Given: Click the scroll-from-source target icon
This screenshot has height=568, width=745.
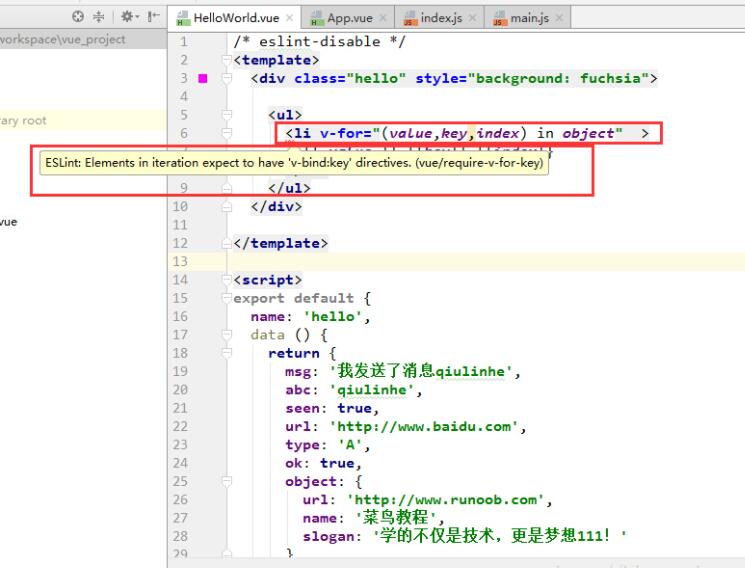Looking at the screenshot, I should [78, 17].
